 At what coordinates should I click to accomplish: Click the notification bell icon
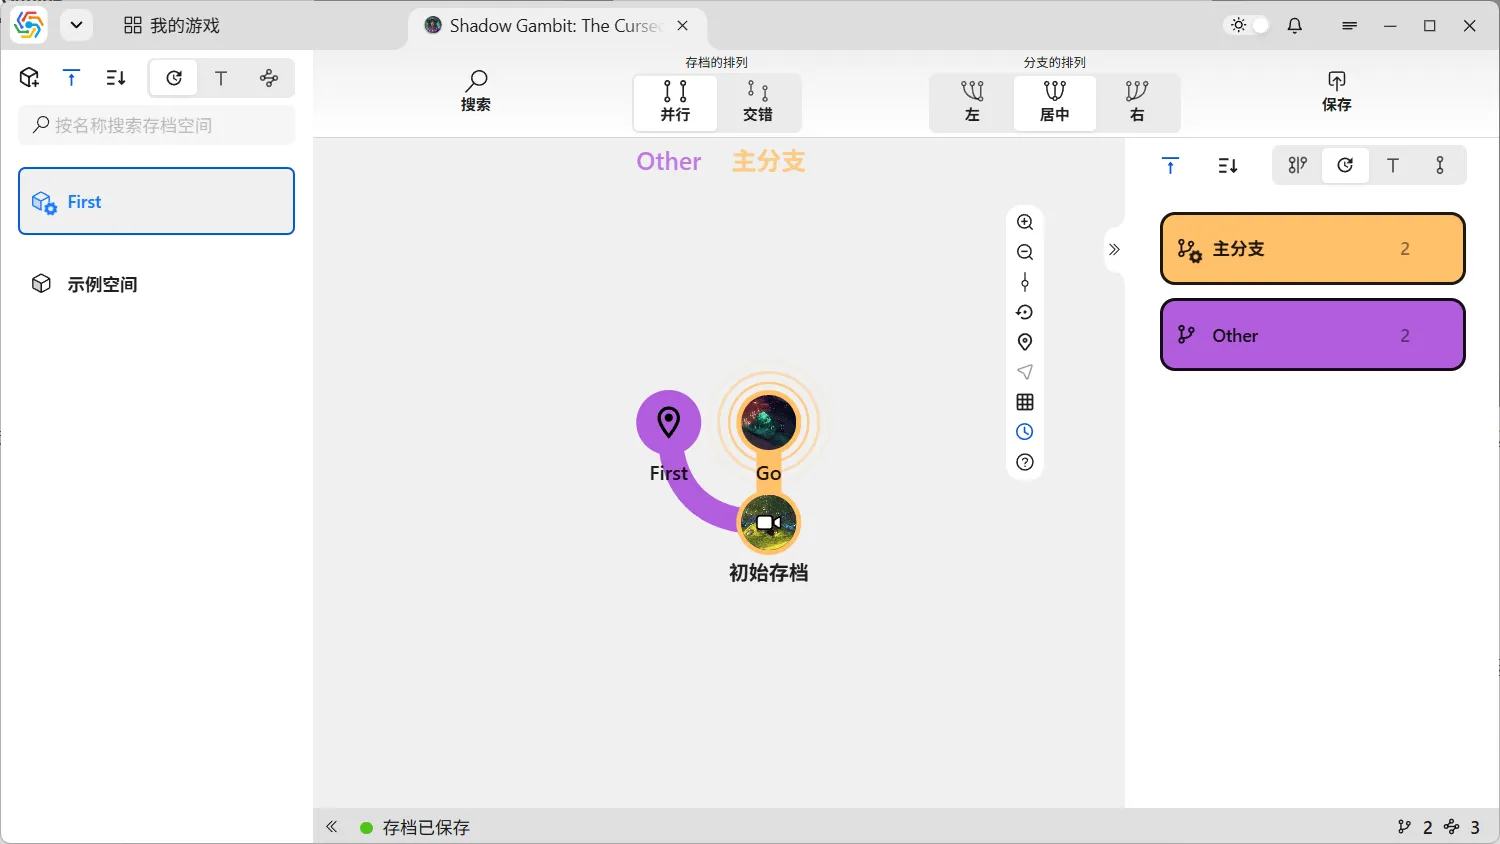[1295, 26]
